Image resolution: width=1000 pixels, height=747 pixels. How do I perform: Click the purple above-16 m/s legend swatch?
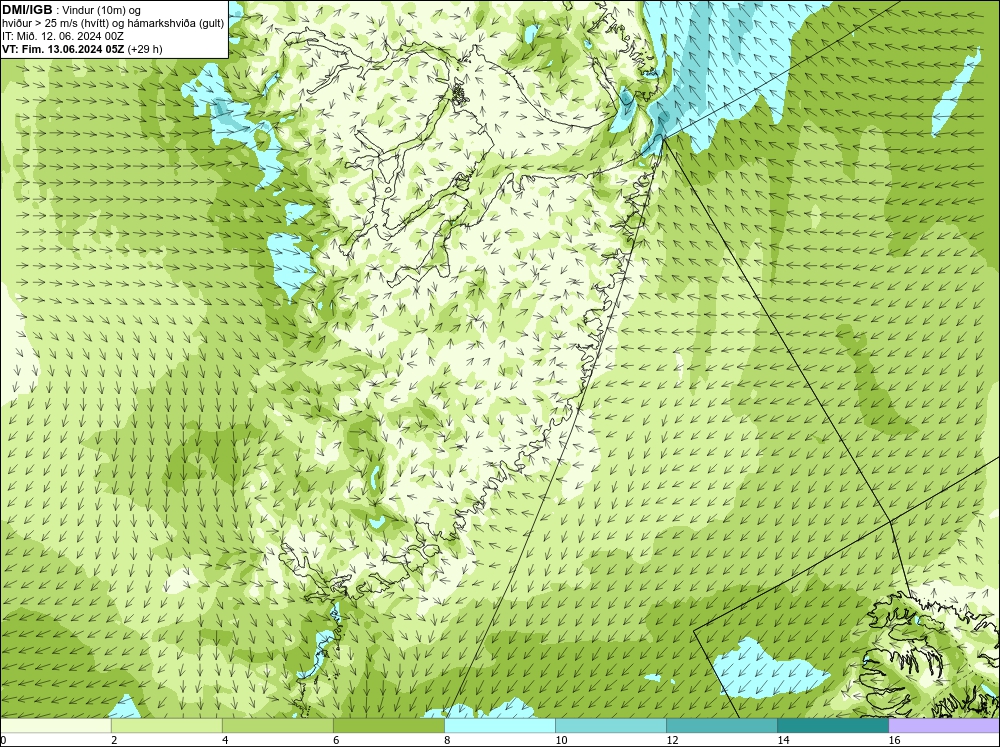[944, 725]
